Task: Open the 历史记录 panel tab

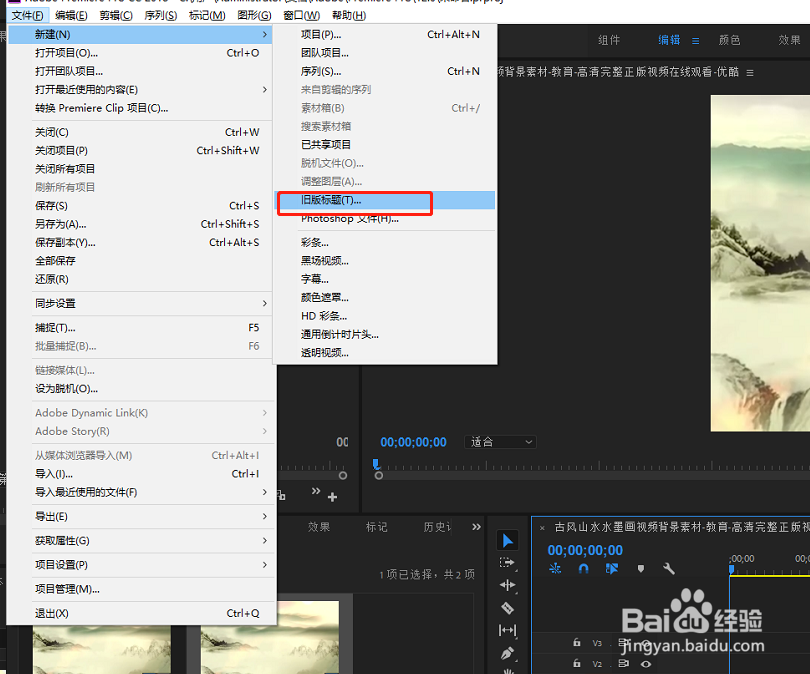Action: click(437, 527)
